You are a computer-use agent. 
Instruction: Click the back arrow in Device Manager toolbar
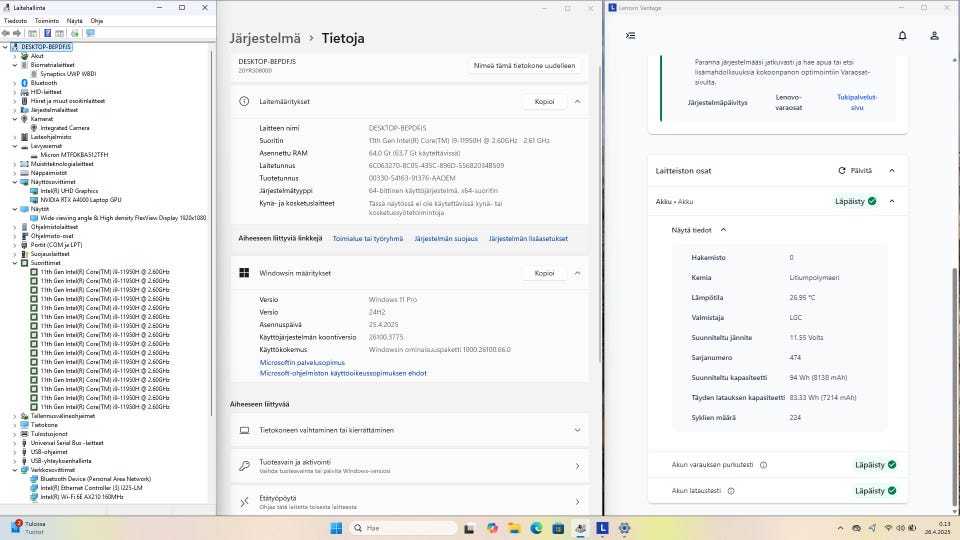tap(7, 33)
